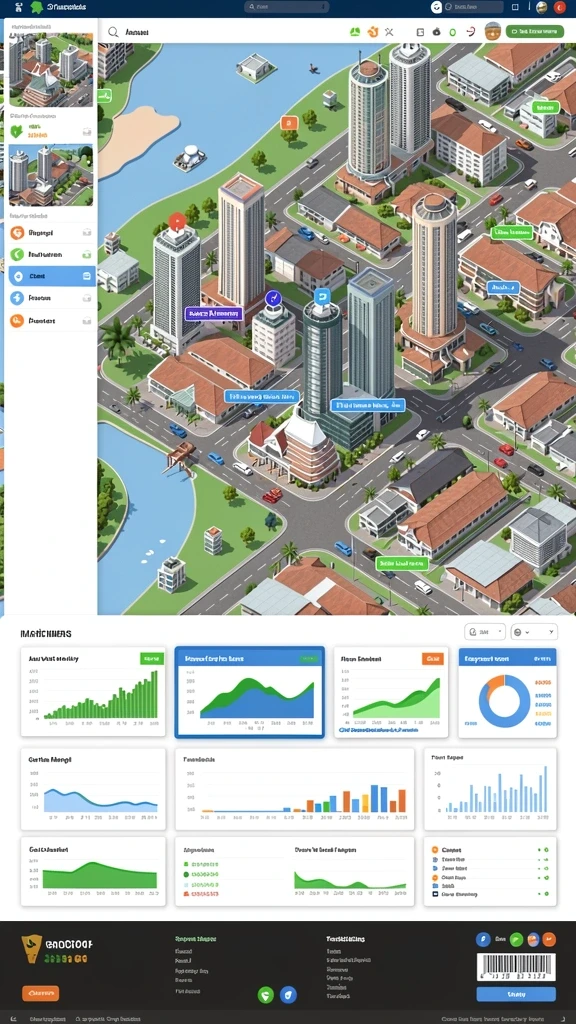Expand the second dropdown with the globe icon
Screen dimensions: 576x1024
coord(534,632)
